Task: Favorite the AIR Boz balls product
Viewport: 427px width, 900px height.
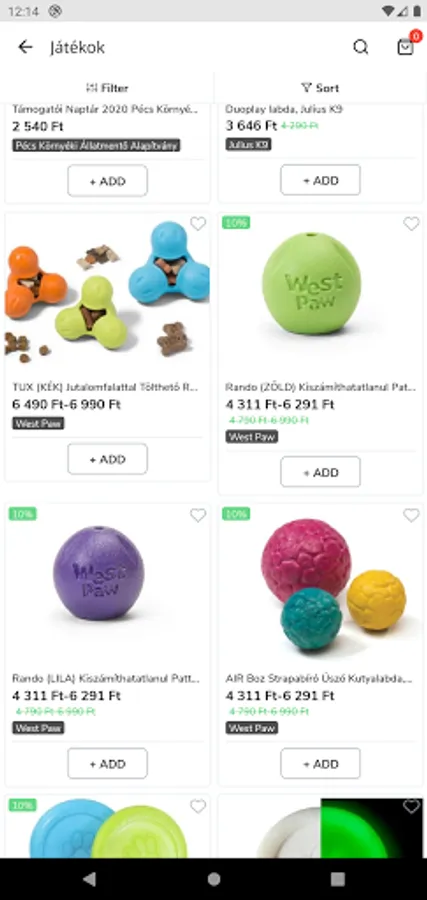Action: pos(411,515)
